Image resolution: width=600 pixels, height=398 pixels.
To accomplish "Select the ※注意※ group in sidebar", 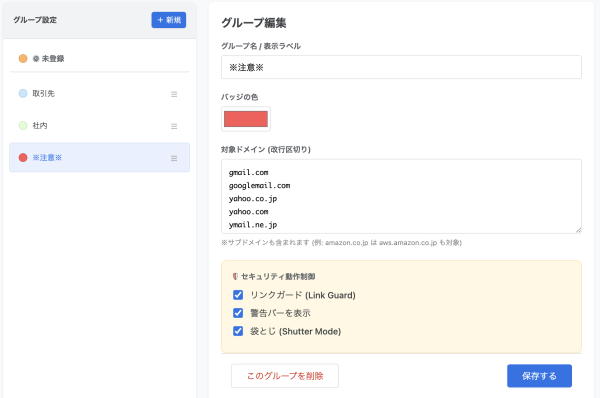I will click(99, 157).
